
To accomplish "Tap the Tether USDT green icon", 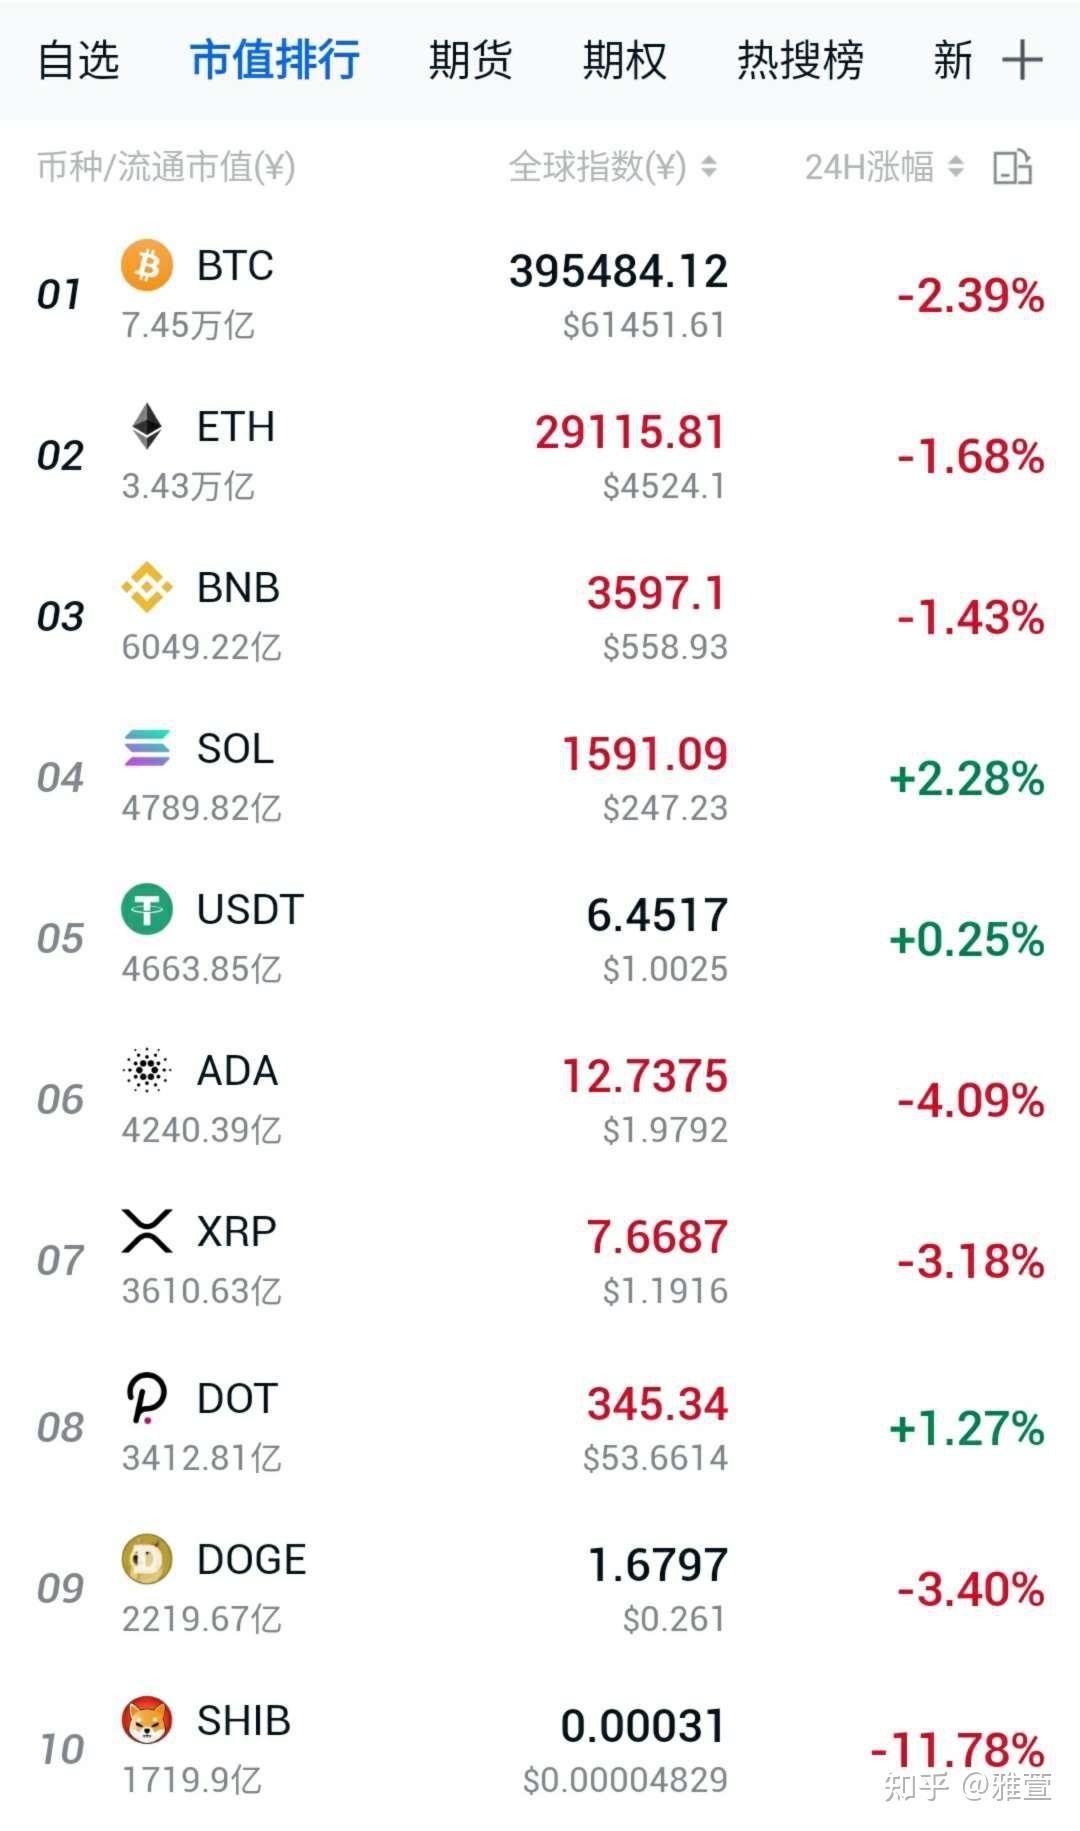I will (147, 909).
